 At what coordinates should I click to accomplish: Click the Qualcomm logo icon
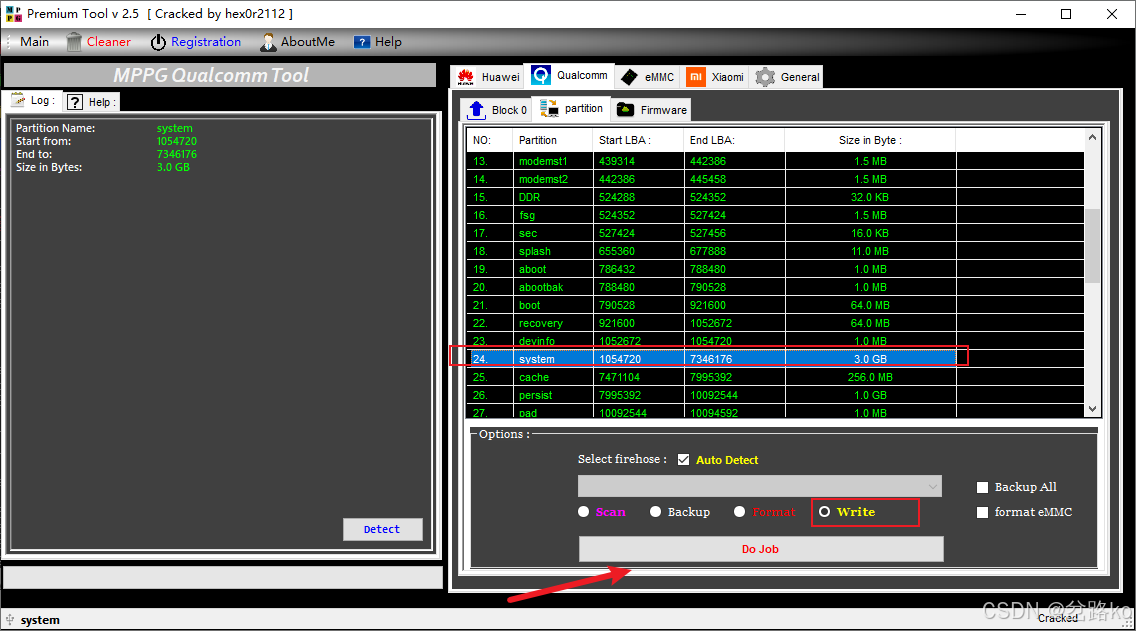coord(540,75)
